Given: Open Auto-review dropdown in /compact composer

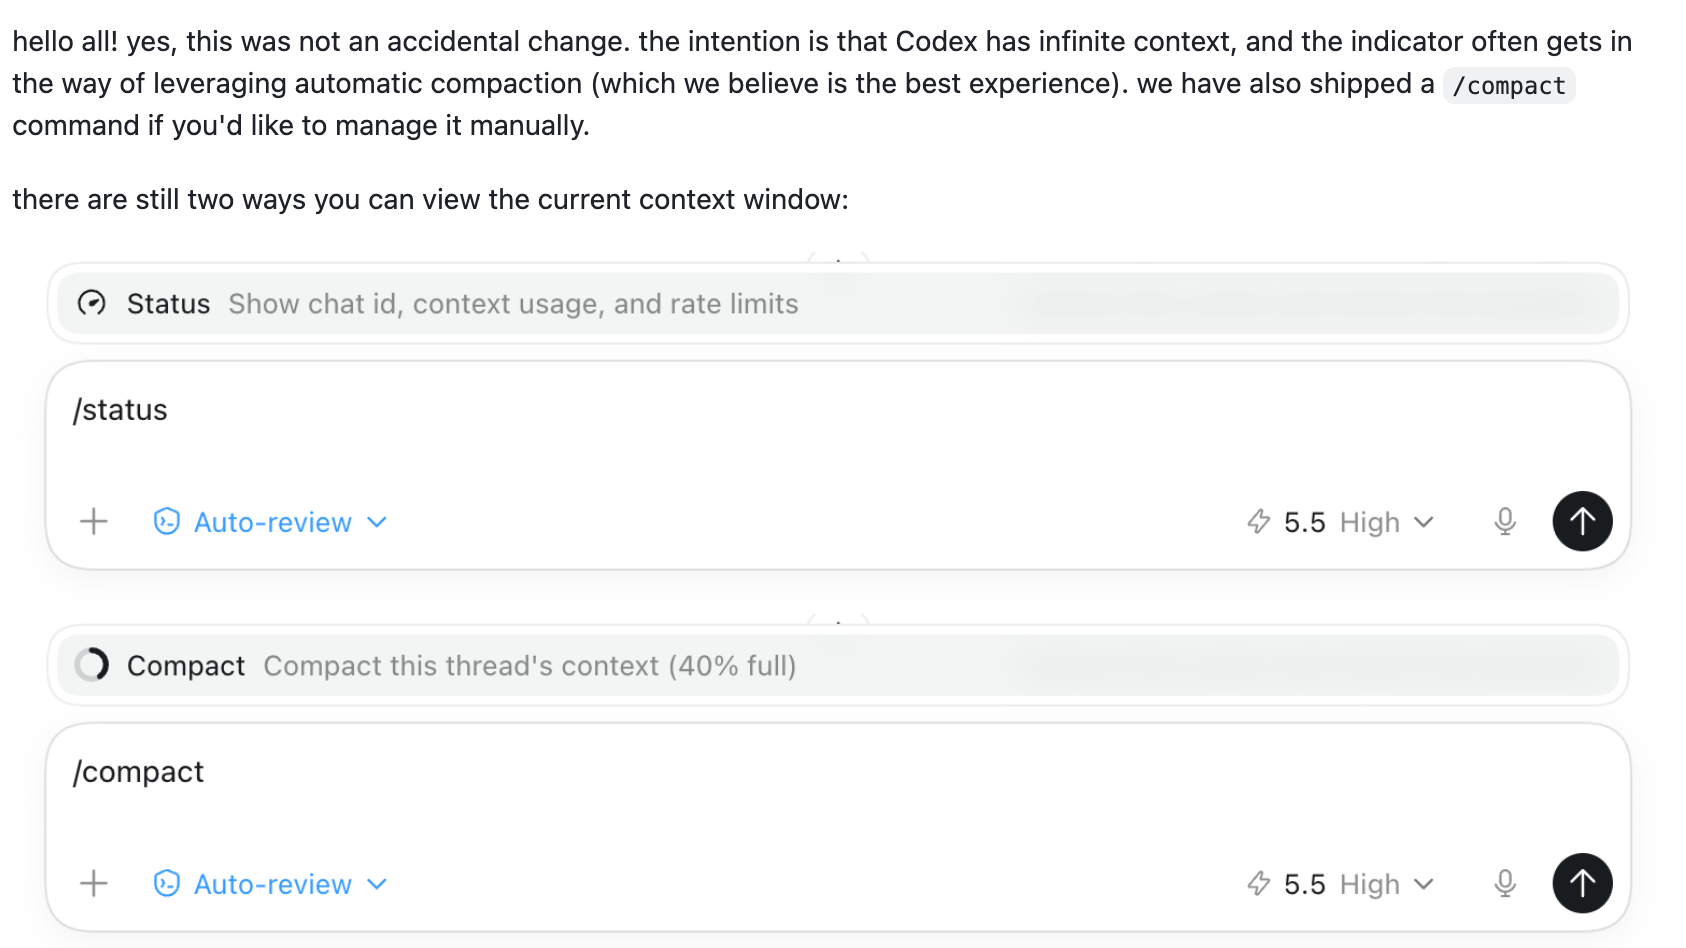Looking at the screenshot, I should (270, 884).
